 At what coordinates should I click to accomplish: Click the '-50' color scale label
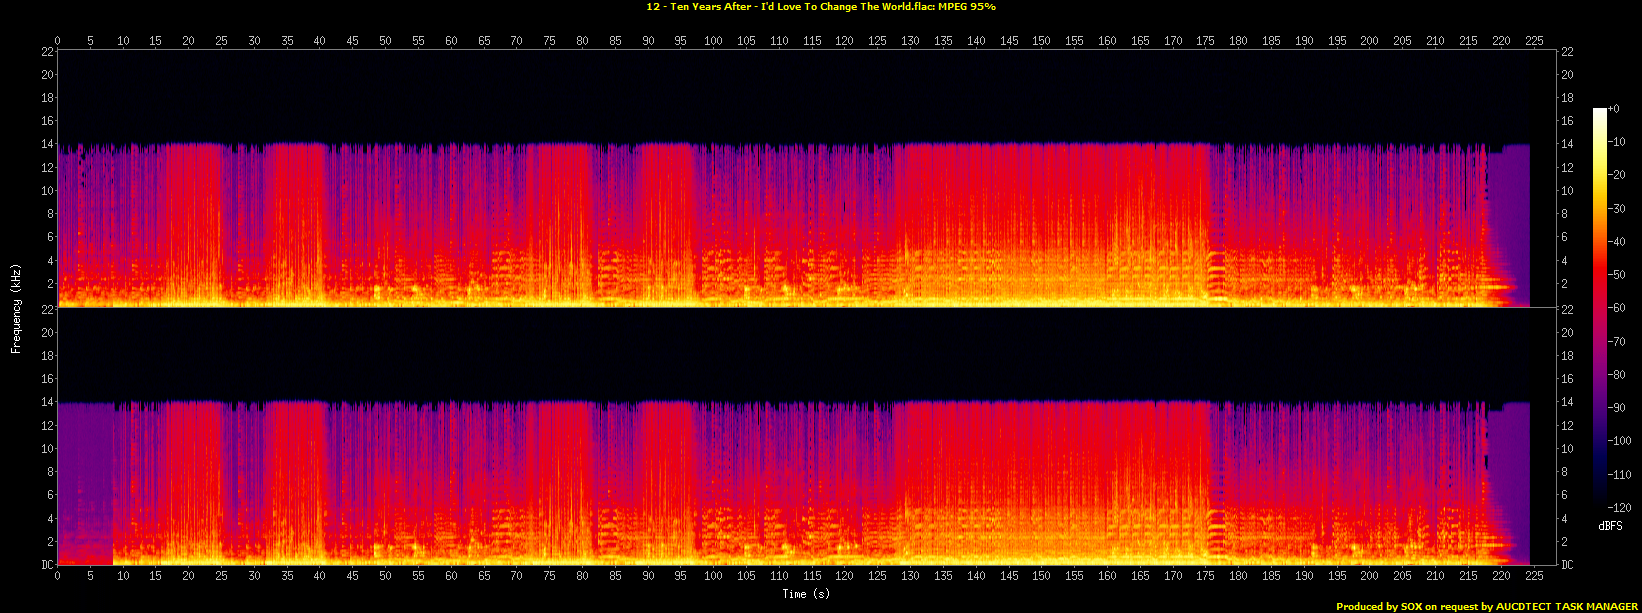click(x=1617, y=274)
